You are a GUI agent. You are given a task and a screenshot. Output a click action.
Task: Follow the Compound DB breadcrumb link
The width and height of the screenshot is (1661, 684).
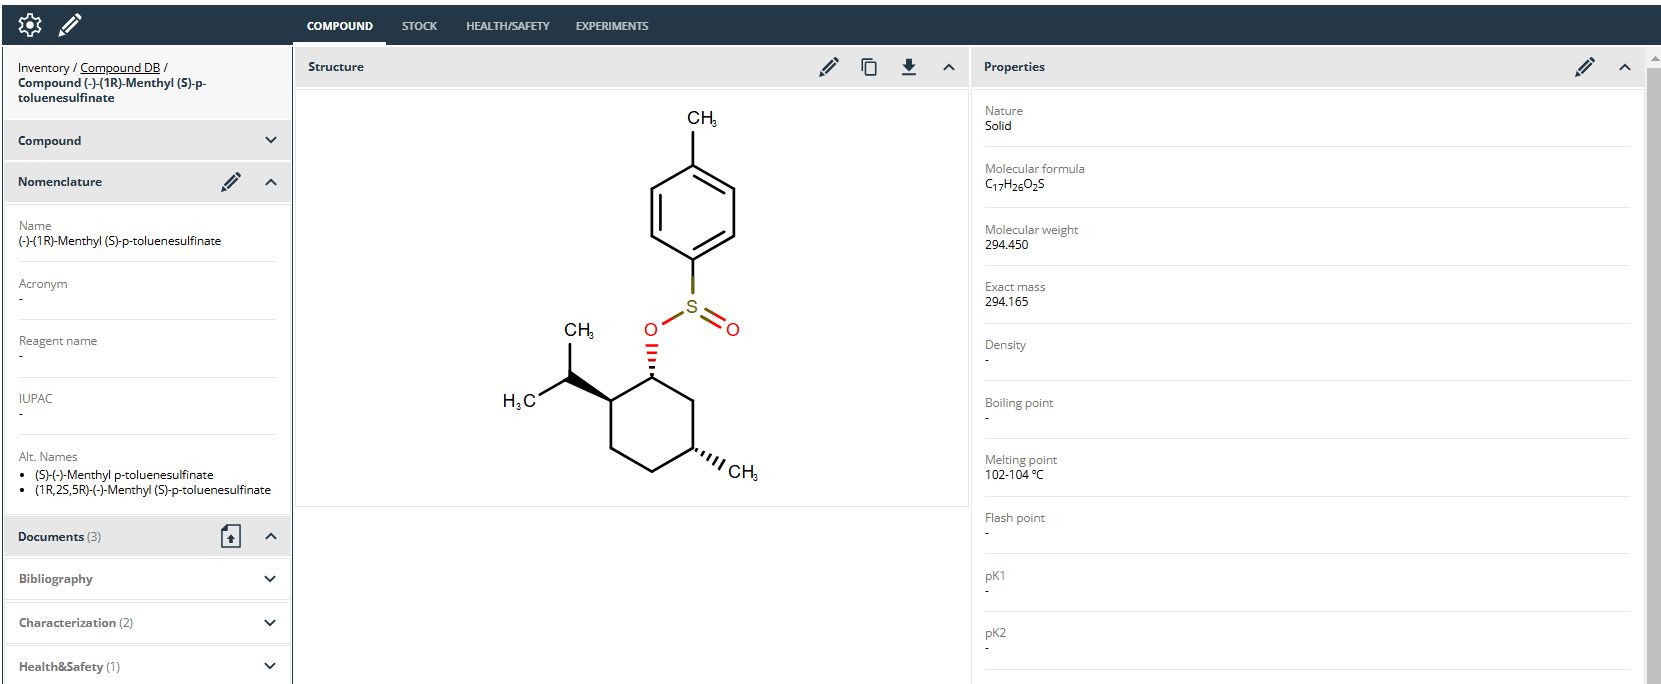pos(120,68)
